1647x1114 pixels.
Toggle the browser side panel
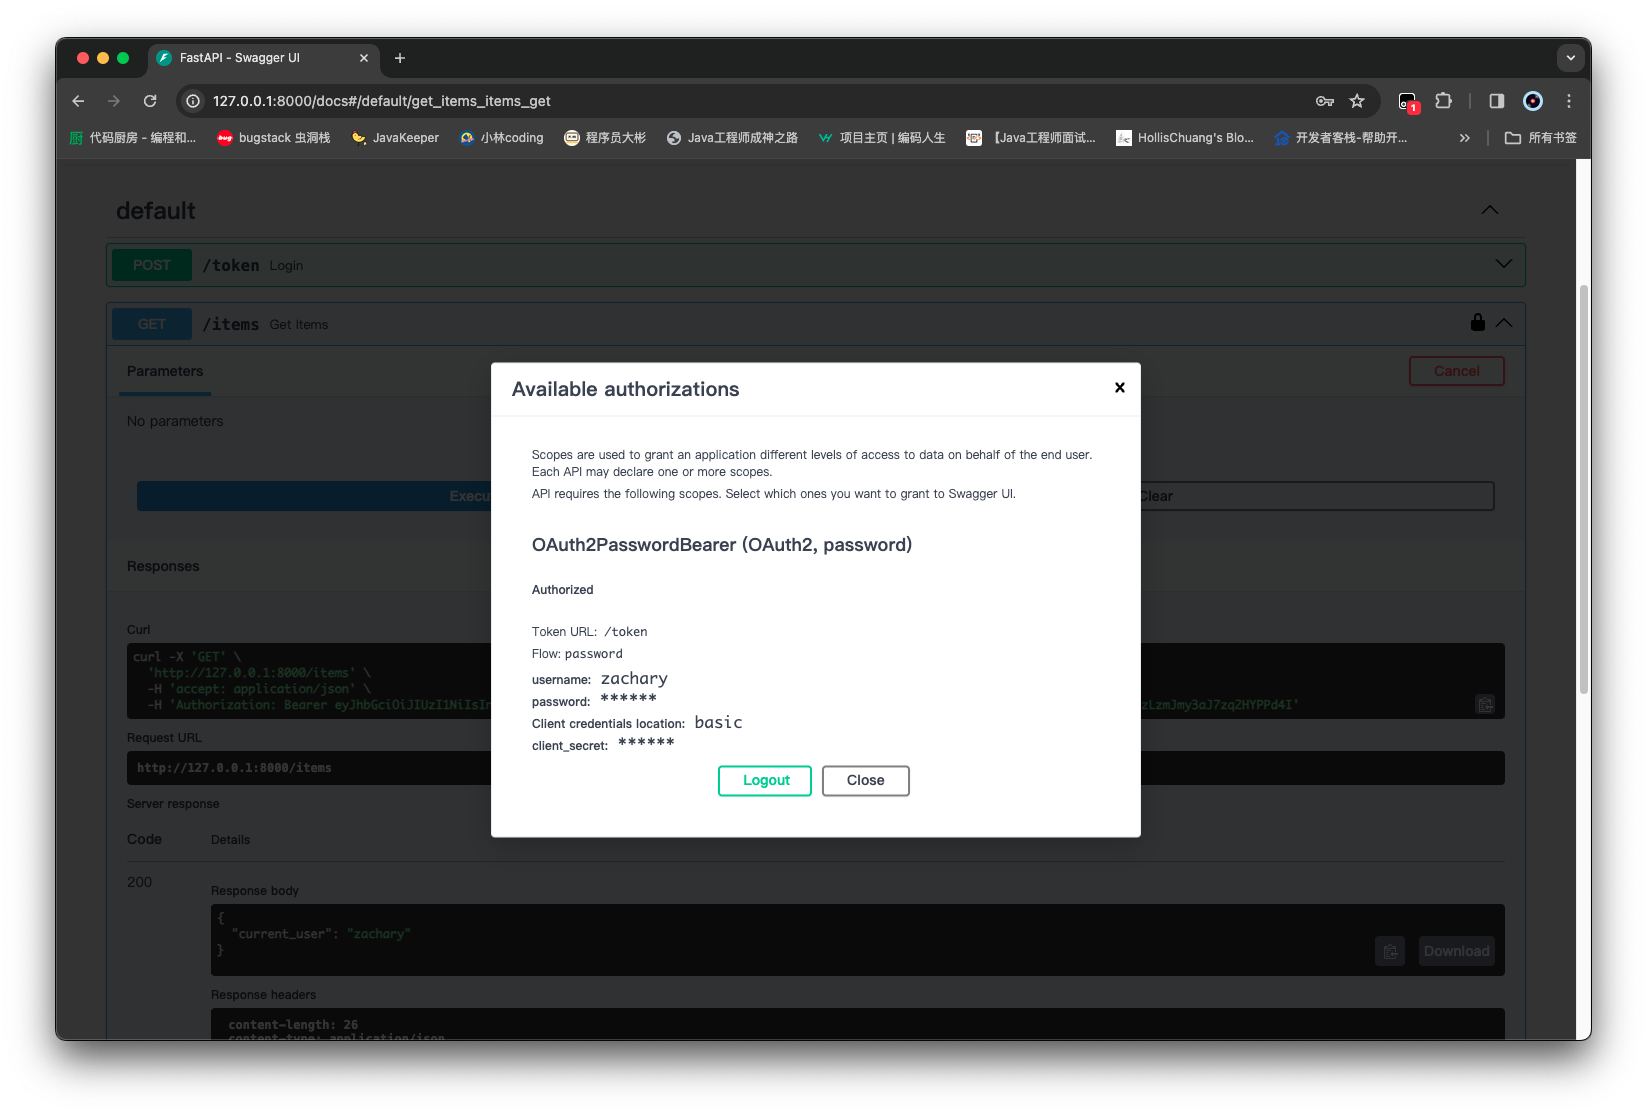pyautogui.click(x=1497, y=101)
